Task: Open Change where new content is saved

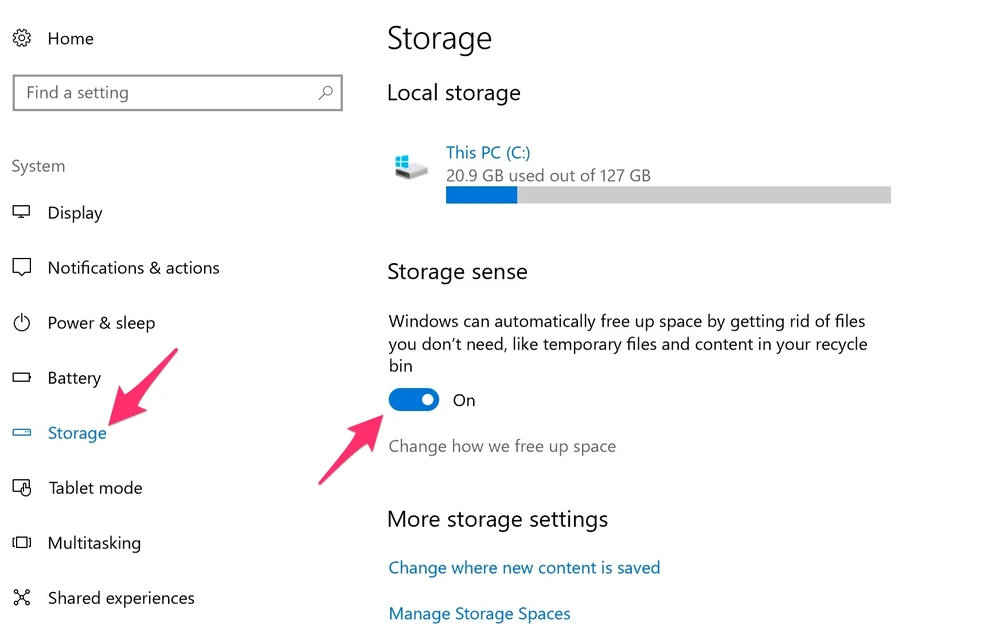Action: click(x=524, y=568)
